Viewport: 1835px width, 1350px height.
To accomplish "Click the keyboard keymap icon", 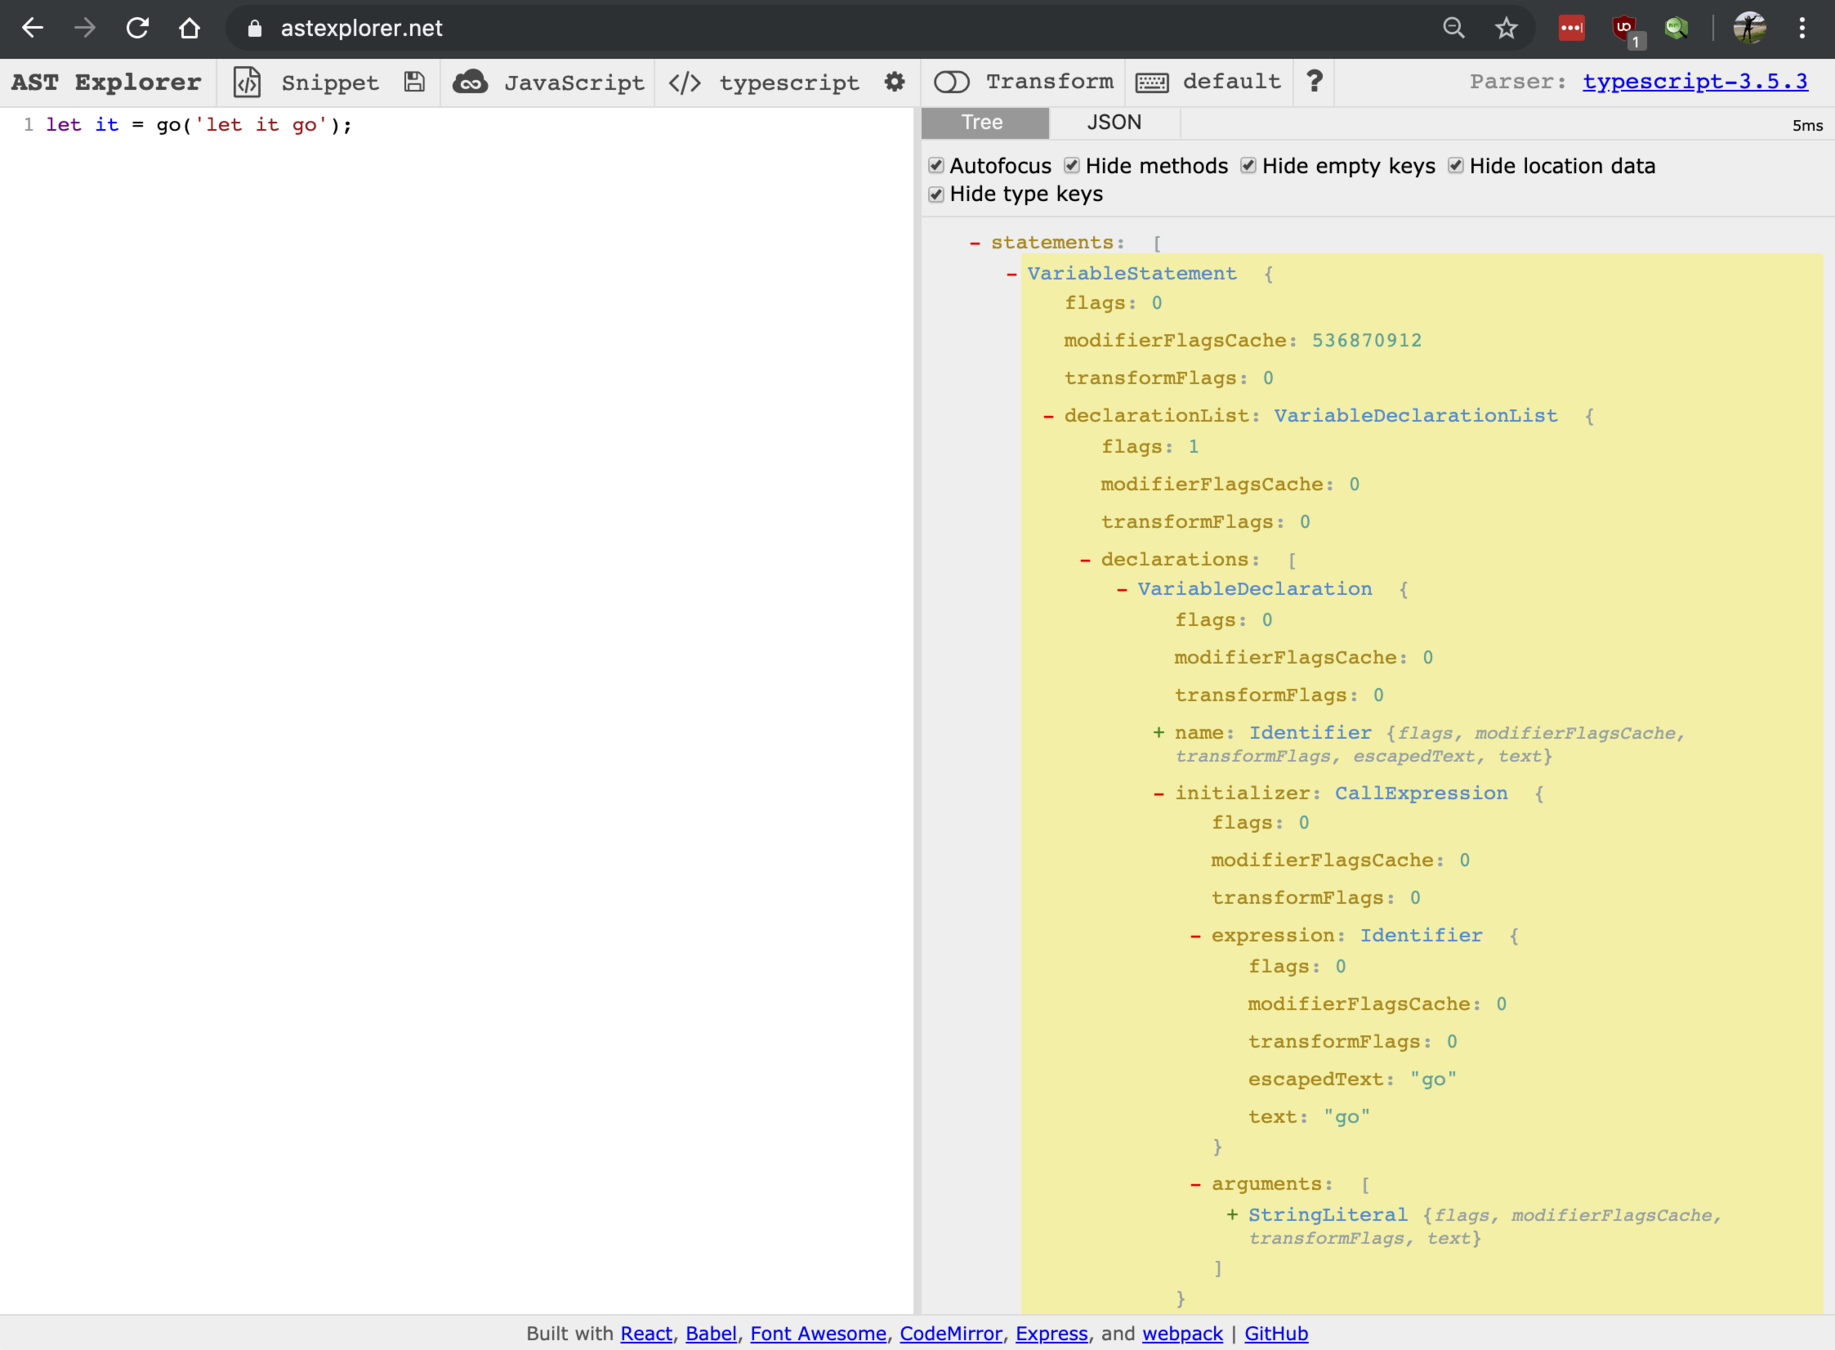I will (1152, 82).
